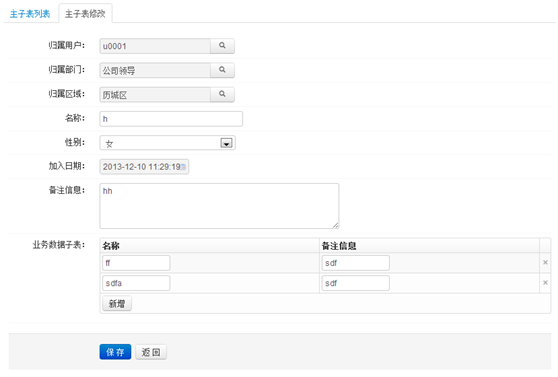
Task: Click the 返回 button
Action: click(x=151, y=352)
